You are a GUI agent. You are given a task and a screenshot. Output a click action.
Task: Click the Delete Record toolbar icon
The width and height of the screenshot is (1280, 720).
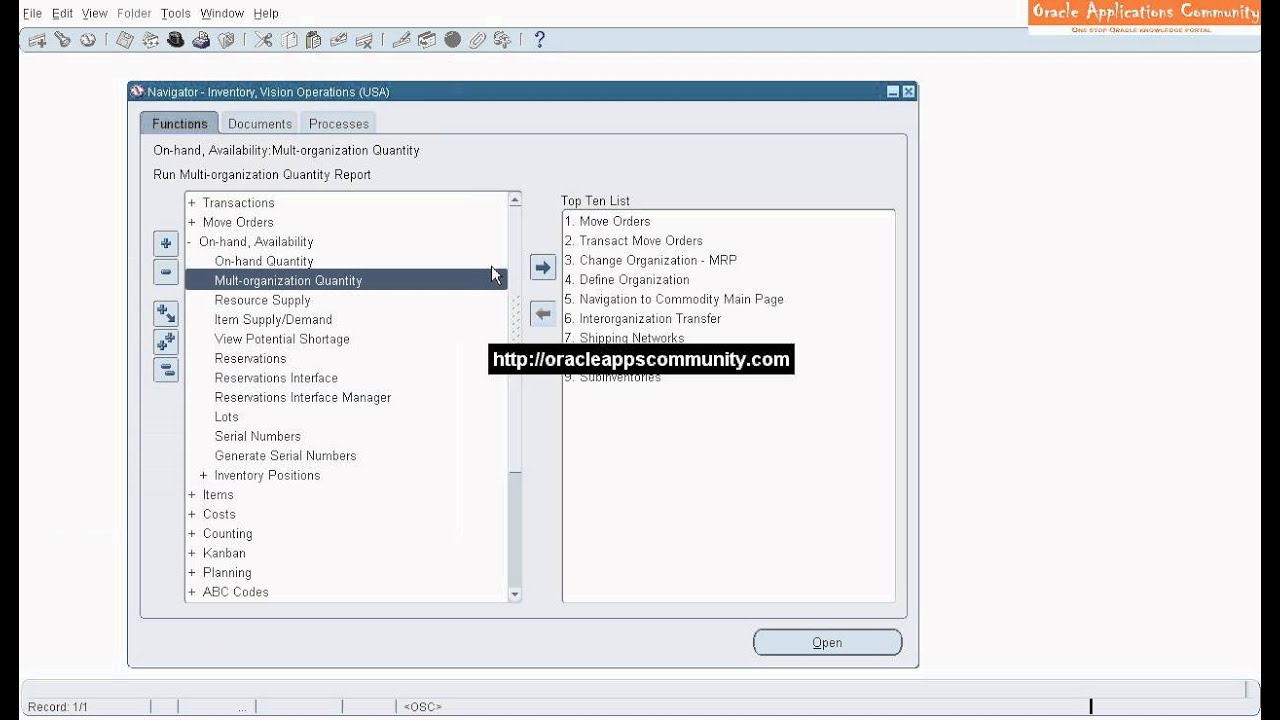(364, 40)
